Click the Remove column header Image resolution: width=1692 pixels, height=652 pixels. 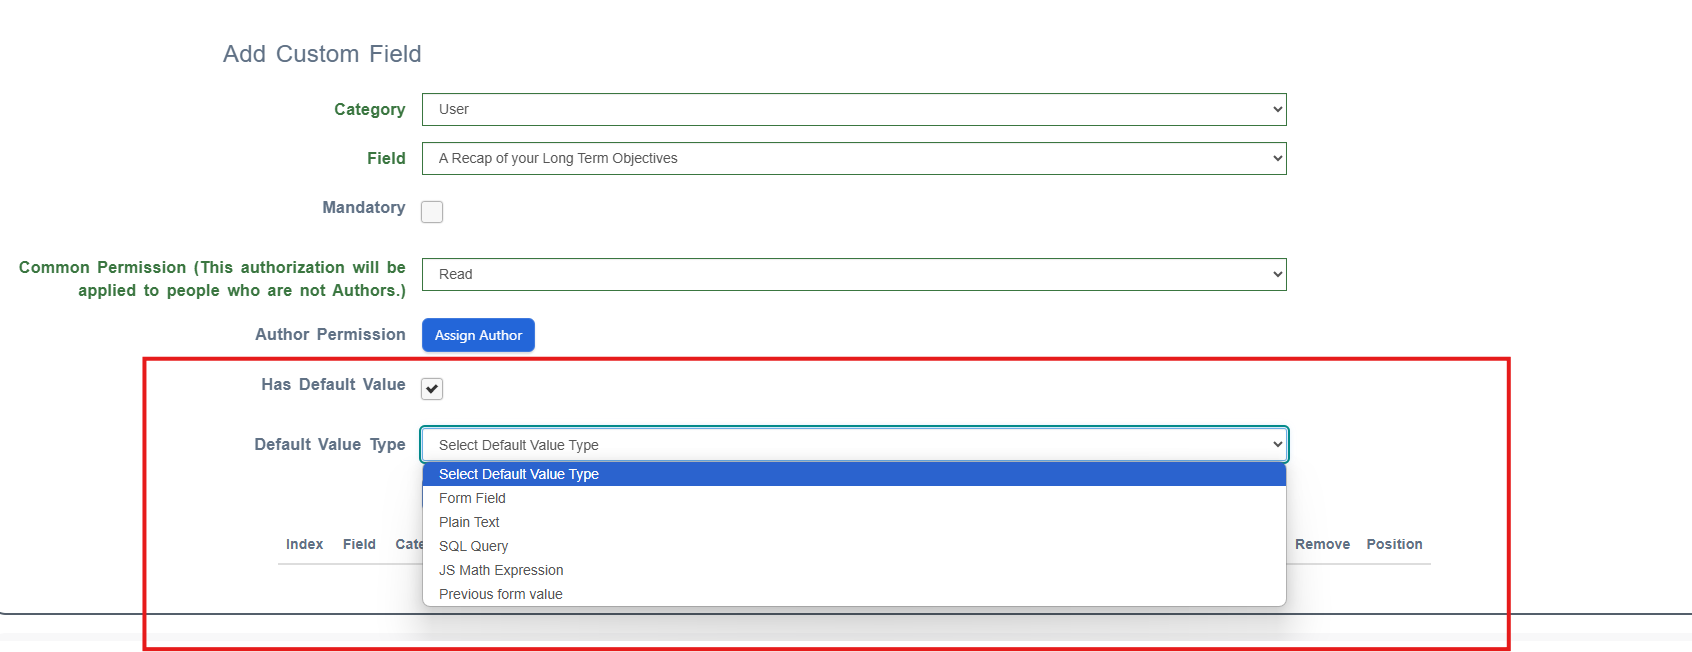pos(1322,544)
